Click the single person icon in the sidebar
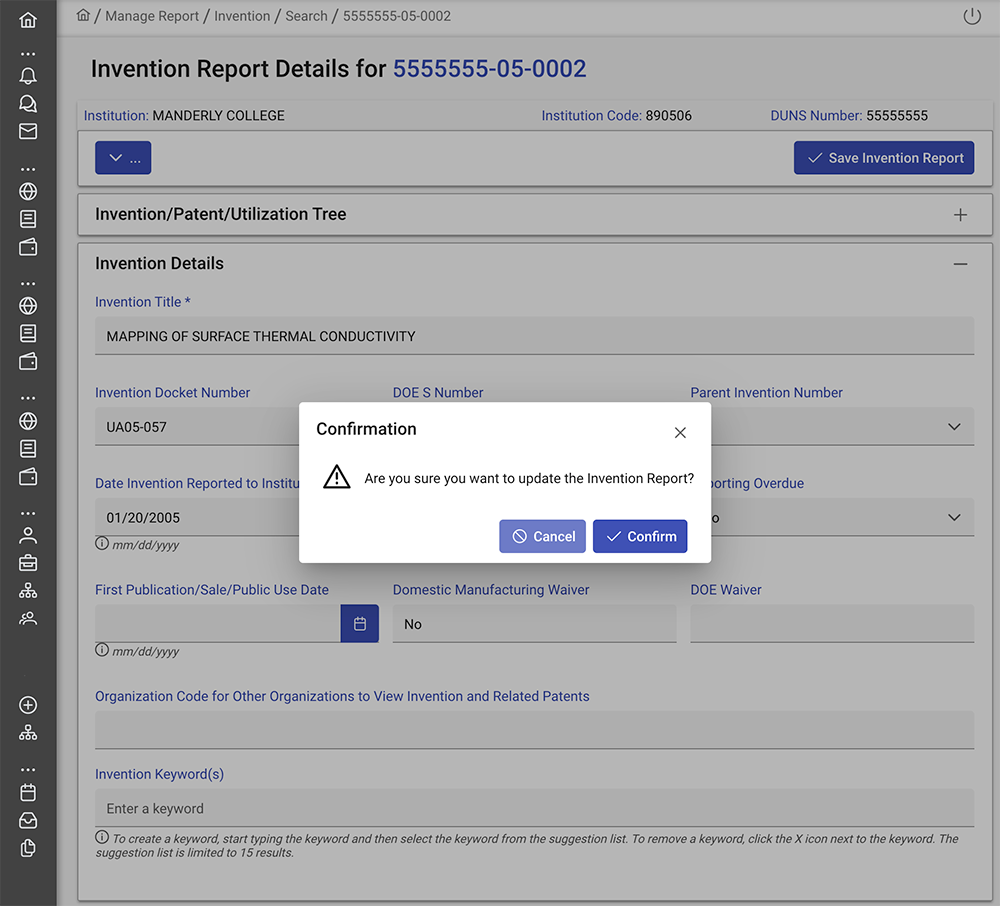 28,534
